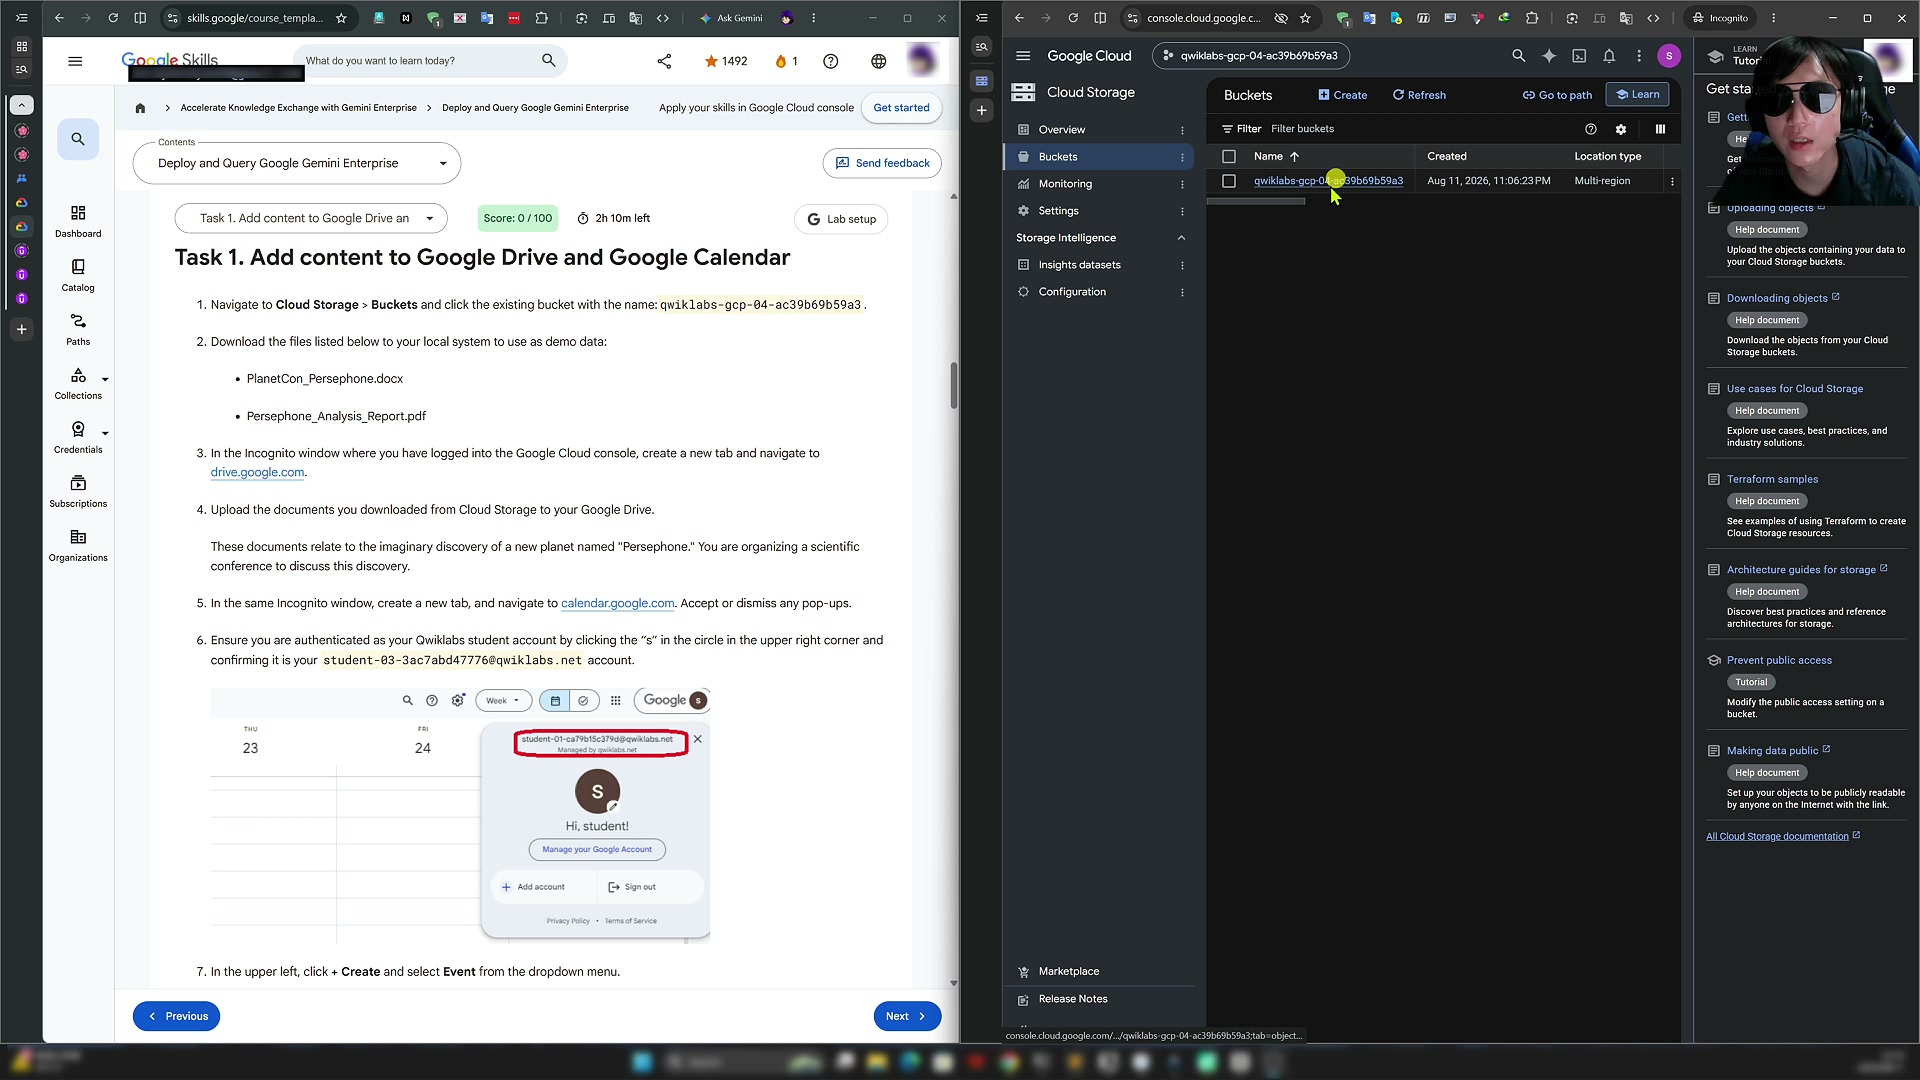Bookmark the skills.google page with the star
1920x1080 pixels.
pos(341,18)
